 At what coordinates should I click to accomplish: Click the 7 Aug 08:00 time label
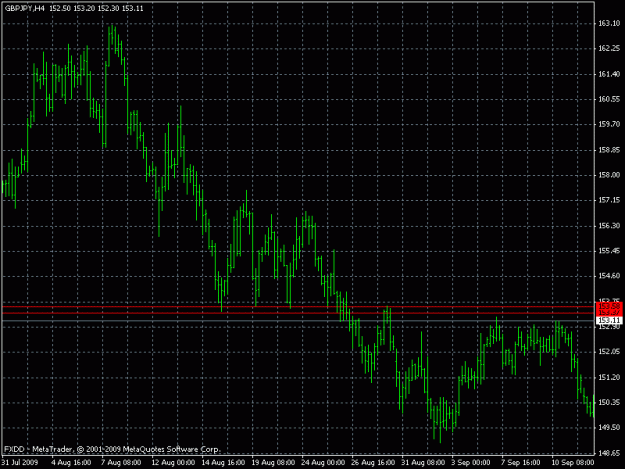pyautogui.click(x=121, y=463)
